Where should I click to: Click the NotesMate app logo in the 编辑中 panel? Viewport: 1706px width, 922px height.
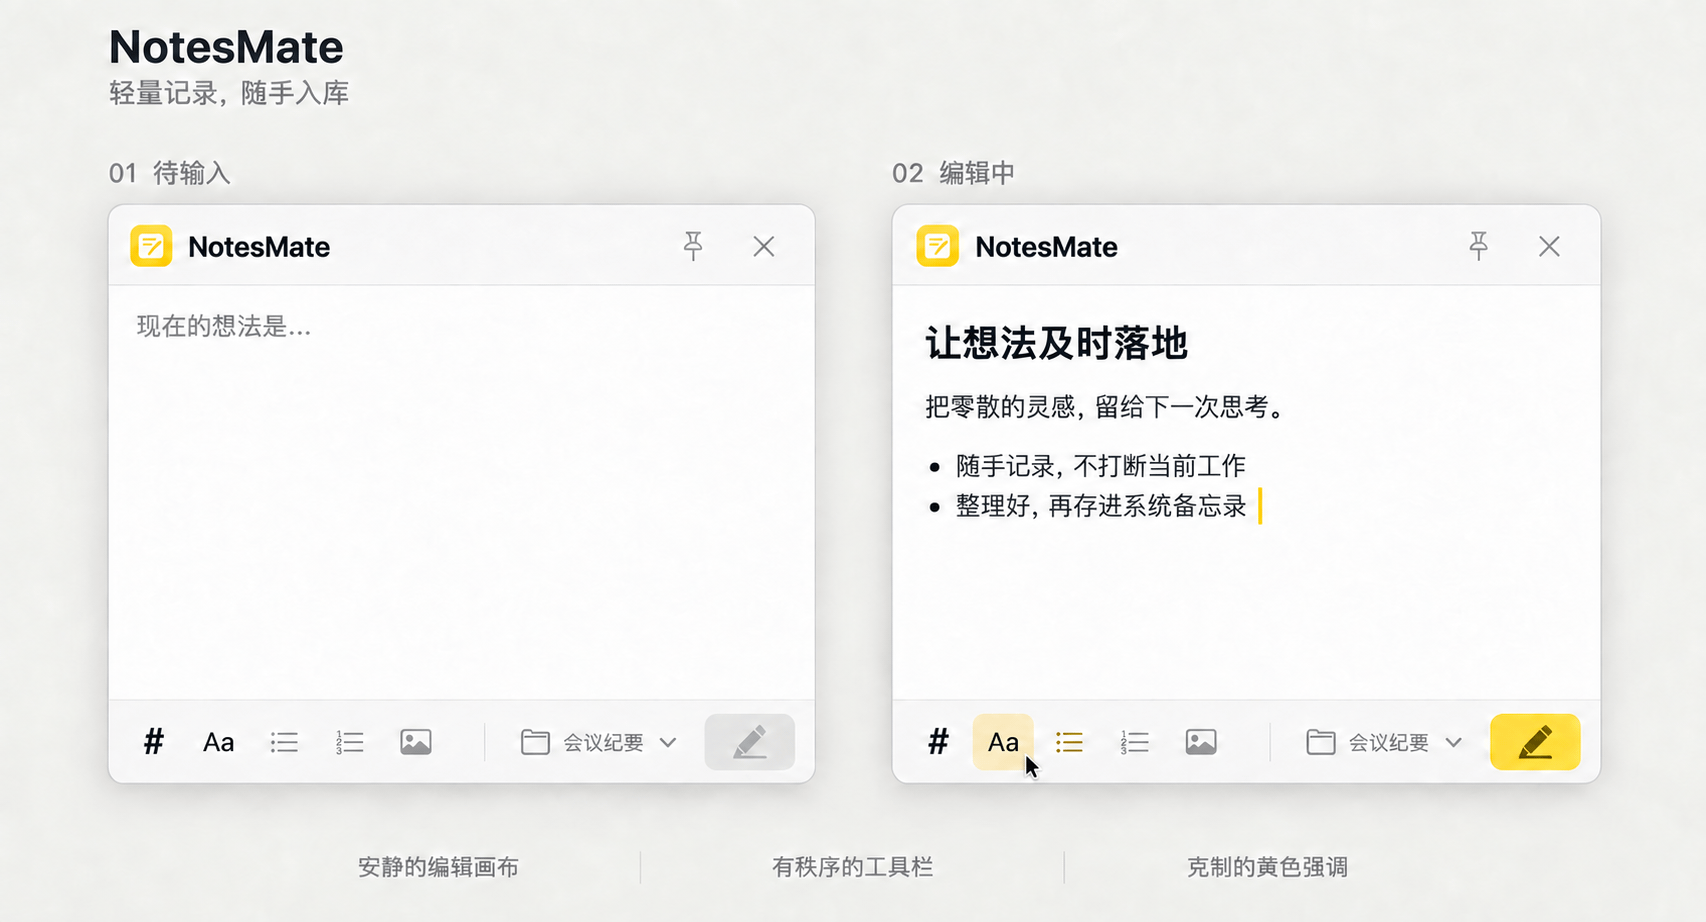[937, 246]
